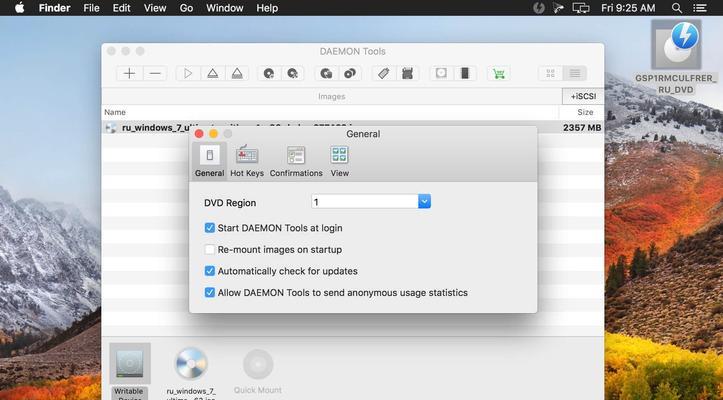Viewport: 723px width, 400px height.
Task: Open the Window menu
Action: pyautogui.click(x=225, y=8)
